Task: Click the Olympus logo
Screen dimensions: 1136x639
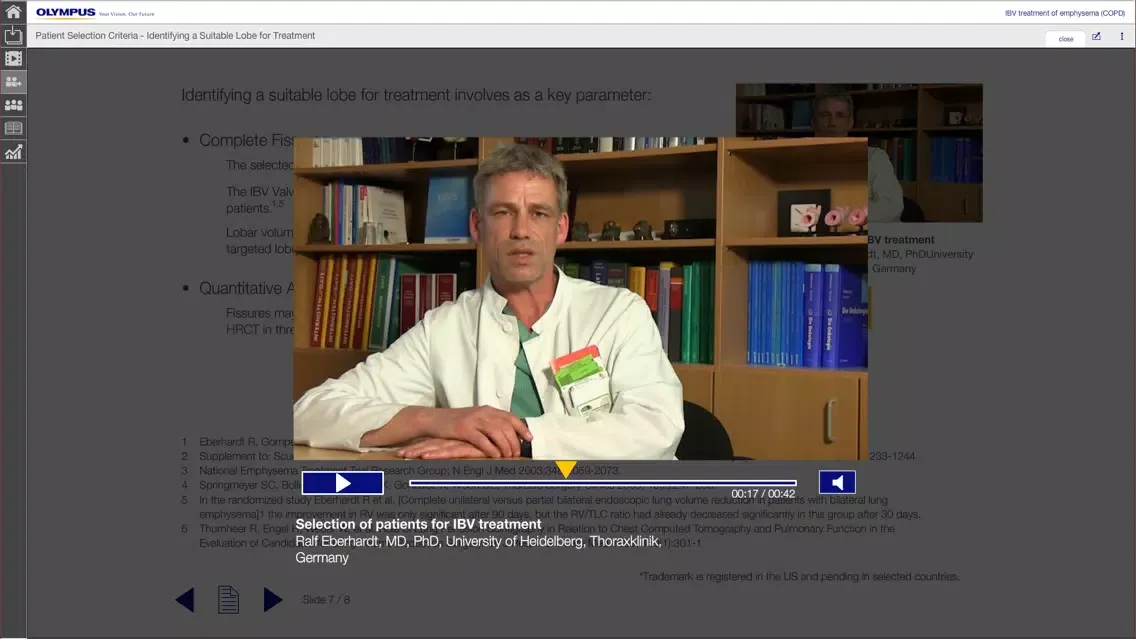Action: (x=66, y=12)
